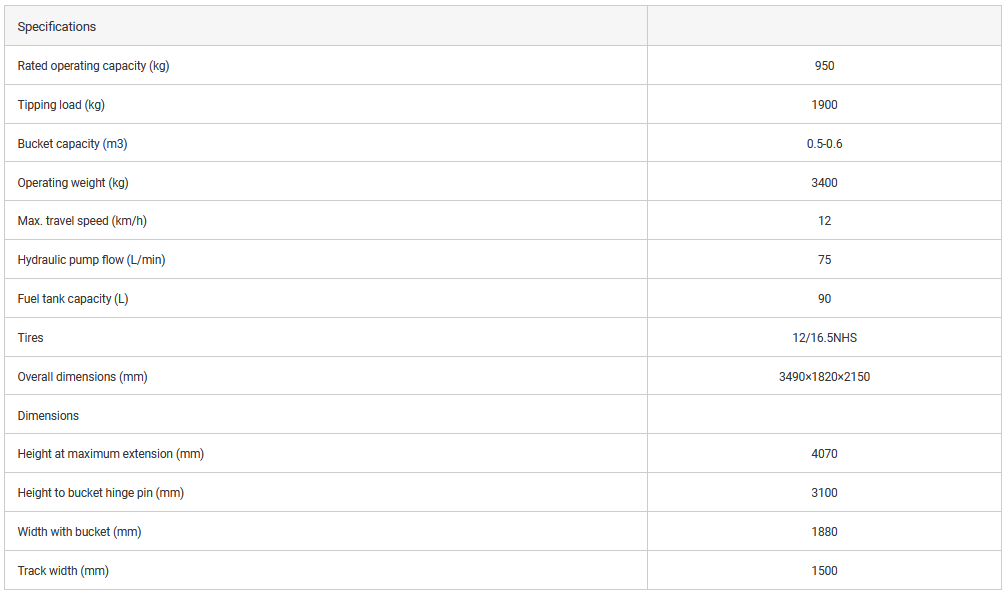Select the Tires row label

click(x=31, y=338)
